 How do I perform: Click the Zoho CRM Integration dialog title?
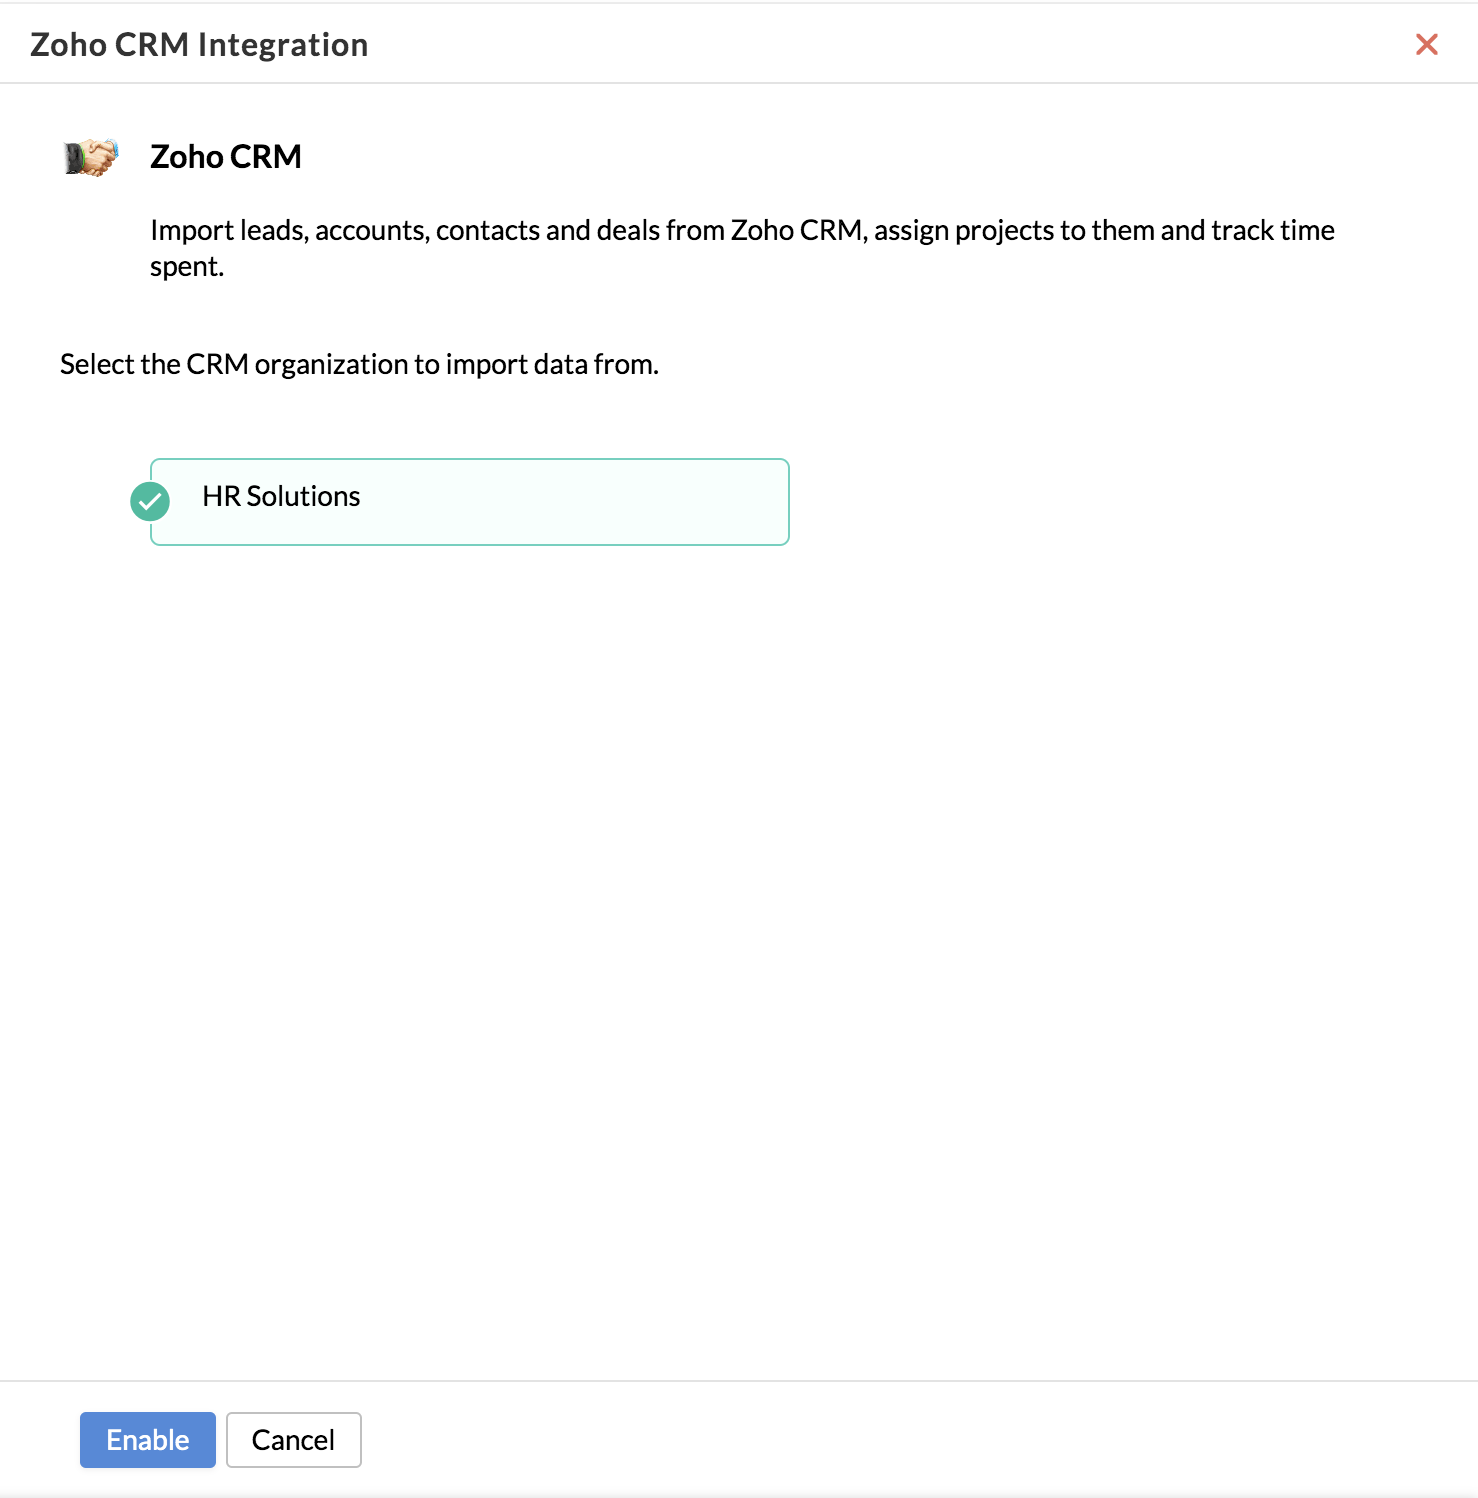click(x=199, y=45)
